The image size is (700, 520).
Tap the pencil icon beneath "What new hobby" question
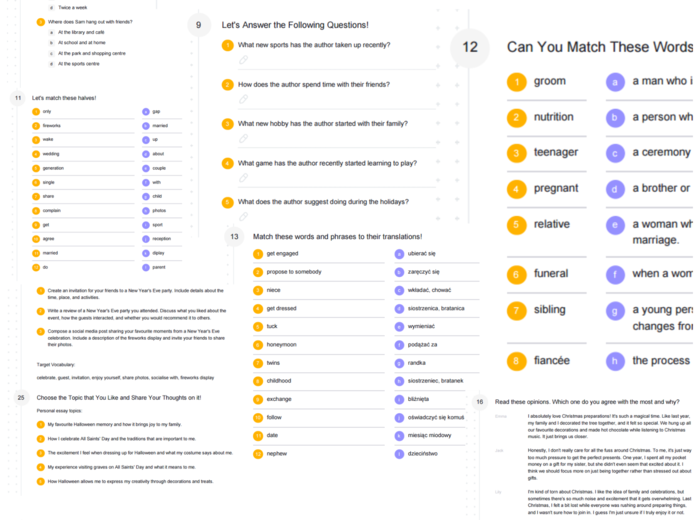pyautogui.click(x=243, y=138)
